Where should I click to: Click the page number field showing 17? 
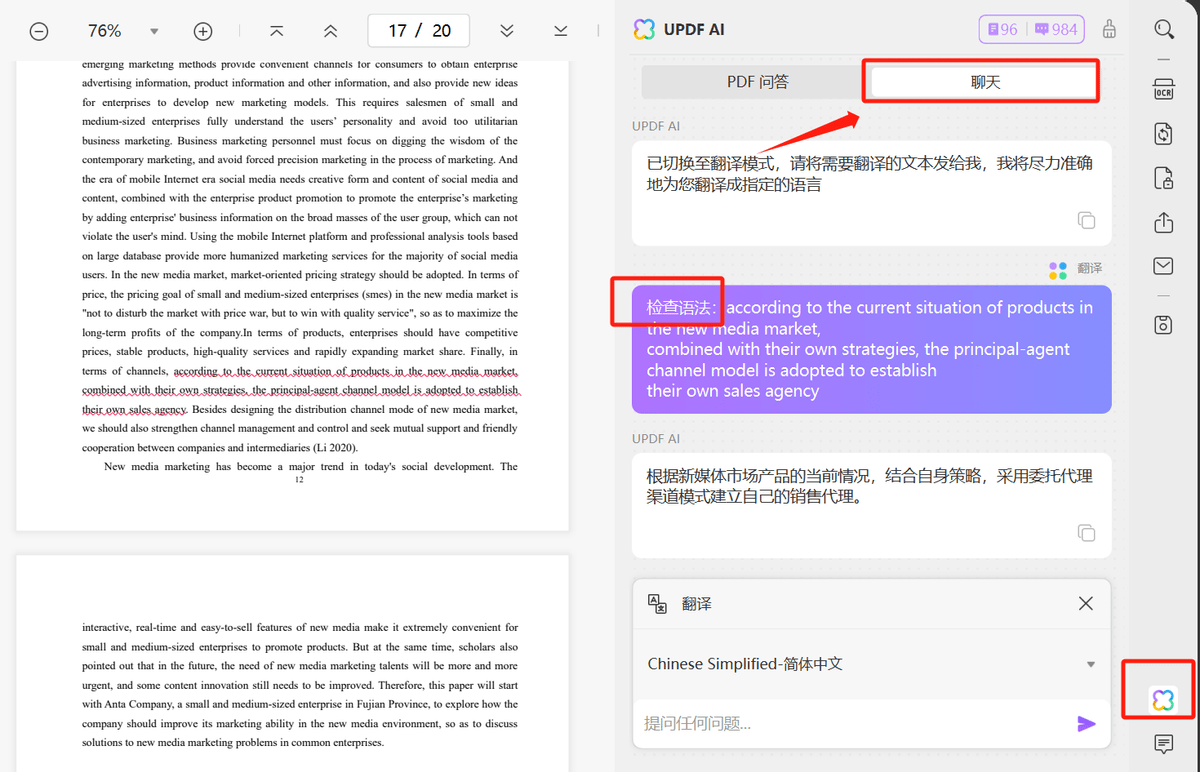(398, 31)
